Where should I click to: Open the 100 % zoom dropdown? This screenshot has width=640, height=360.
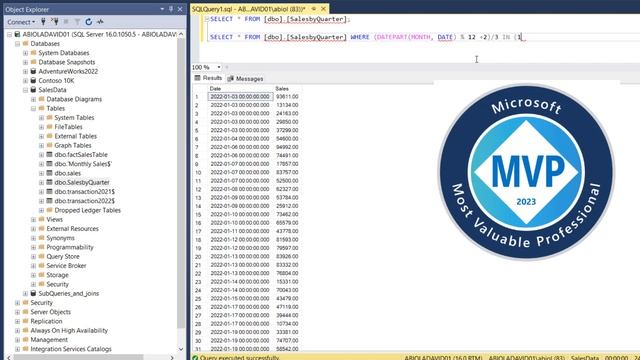pos(219,67)
